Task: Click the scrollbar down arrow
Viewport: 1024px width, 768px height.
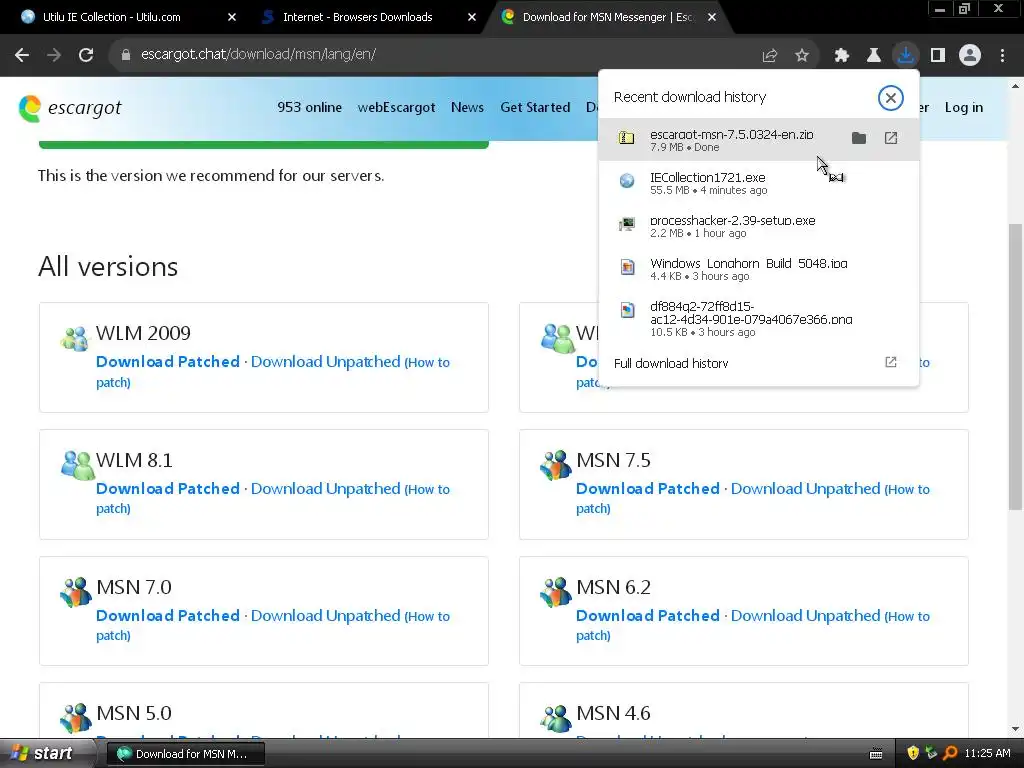Action: coord(1015,729)
